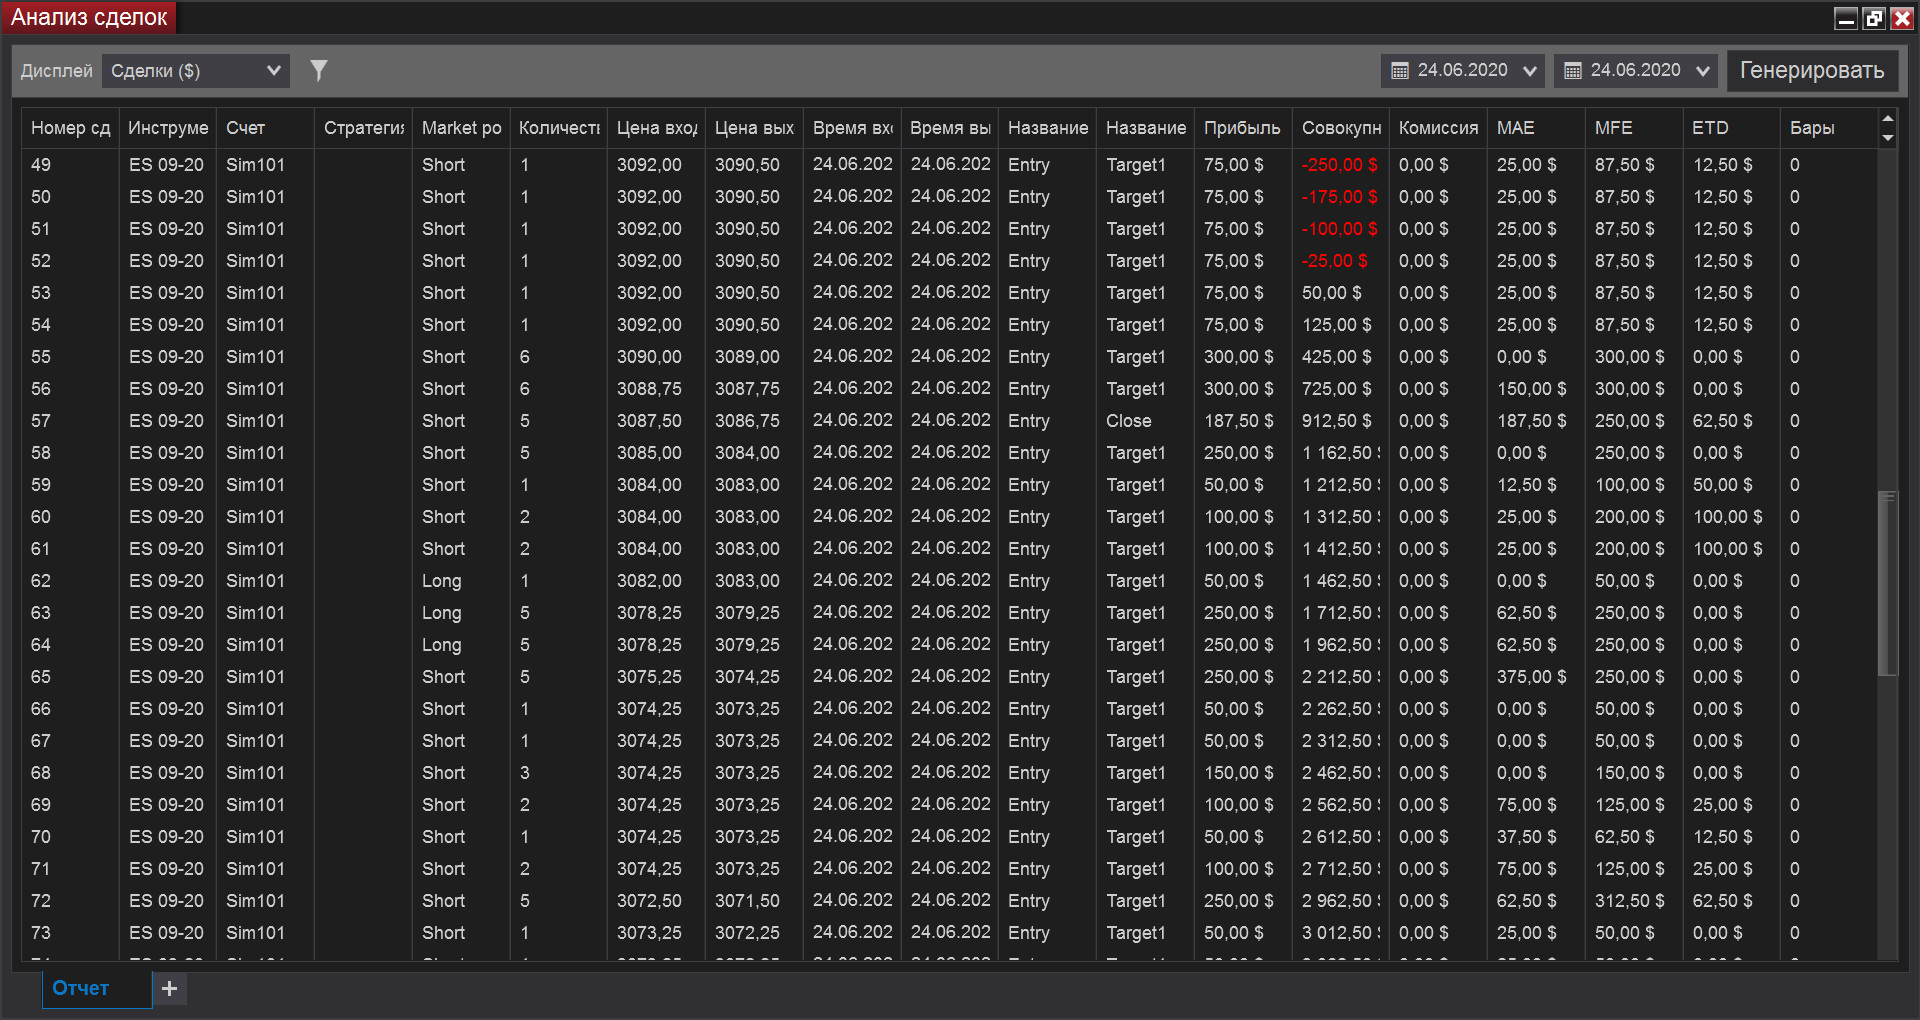Image resolution: width=1920 pixels, height=1020 pixels.
Task: Click the scroll down arrow below it
Action: click(1888, 138)
